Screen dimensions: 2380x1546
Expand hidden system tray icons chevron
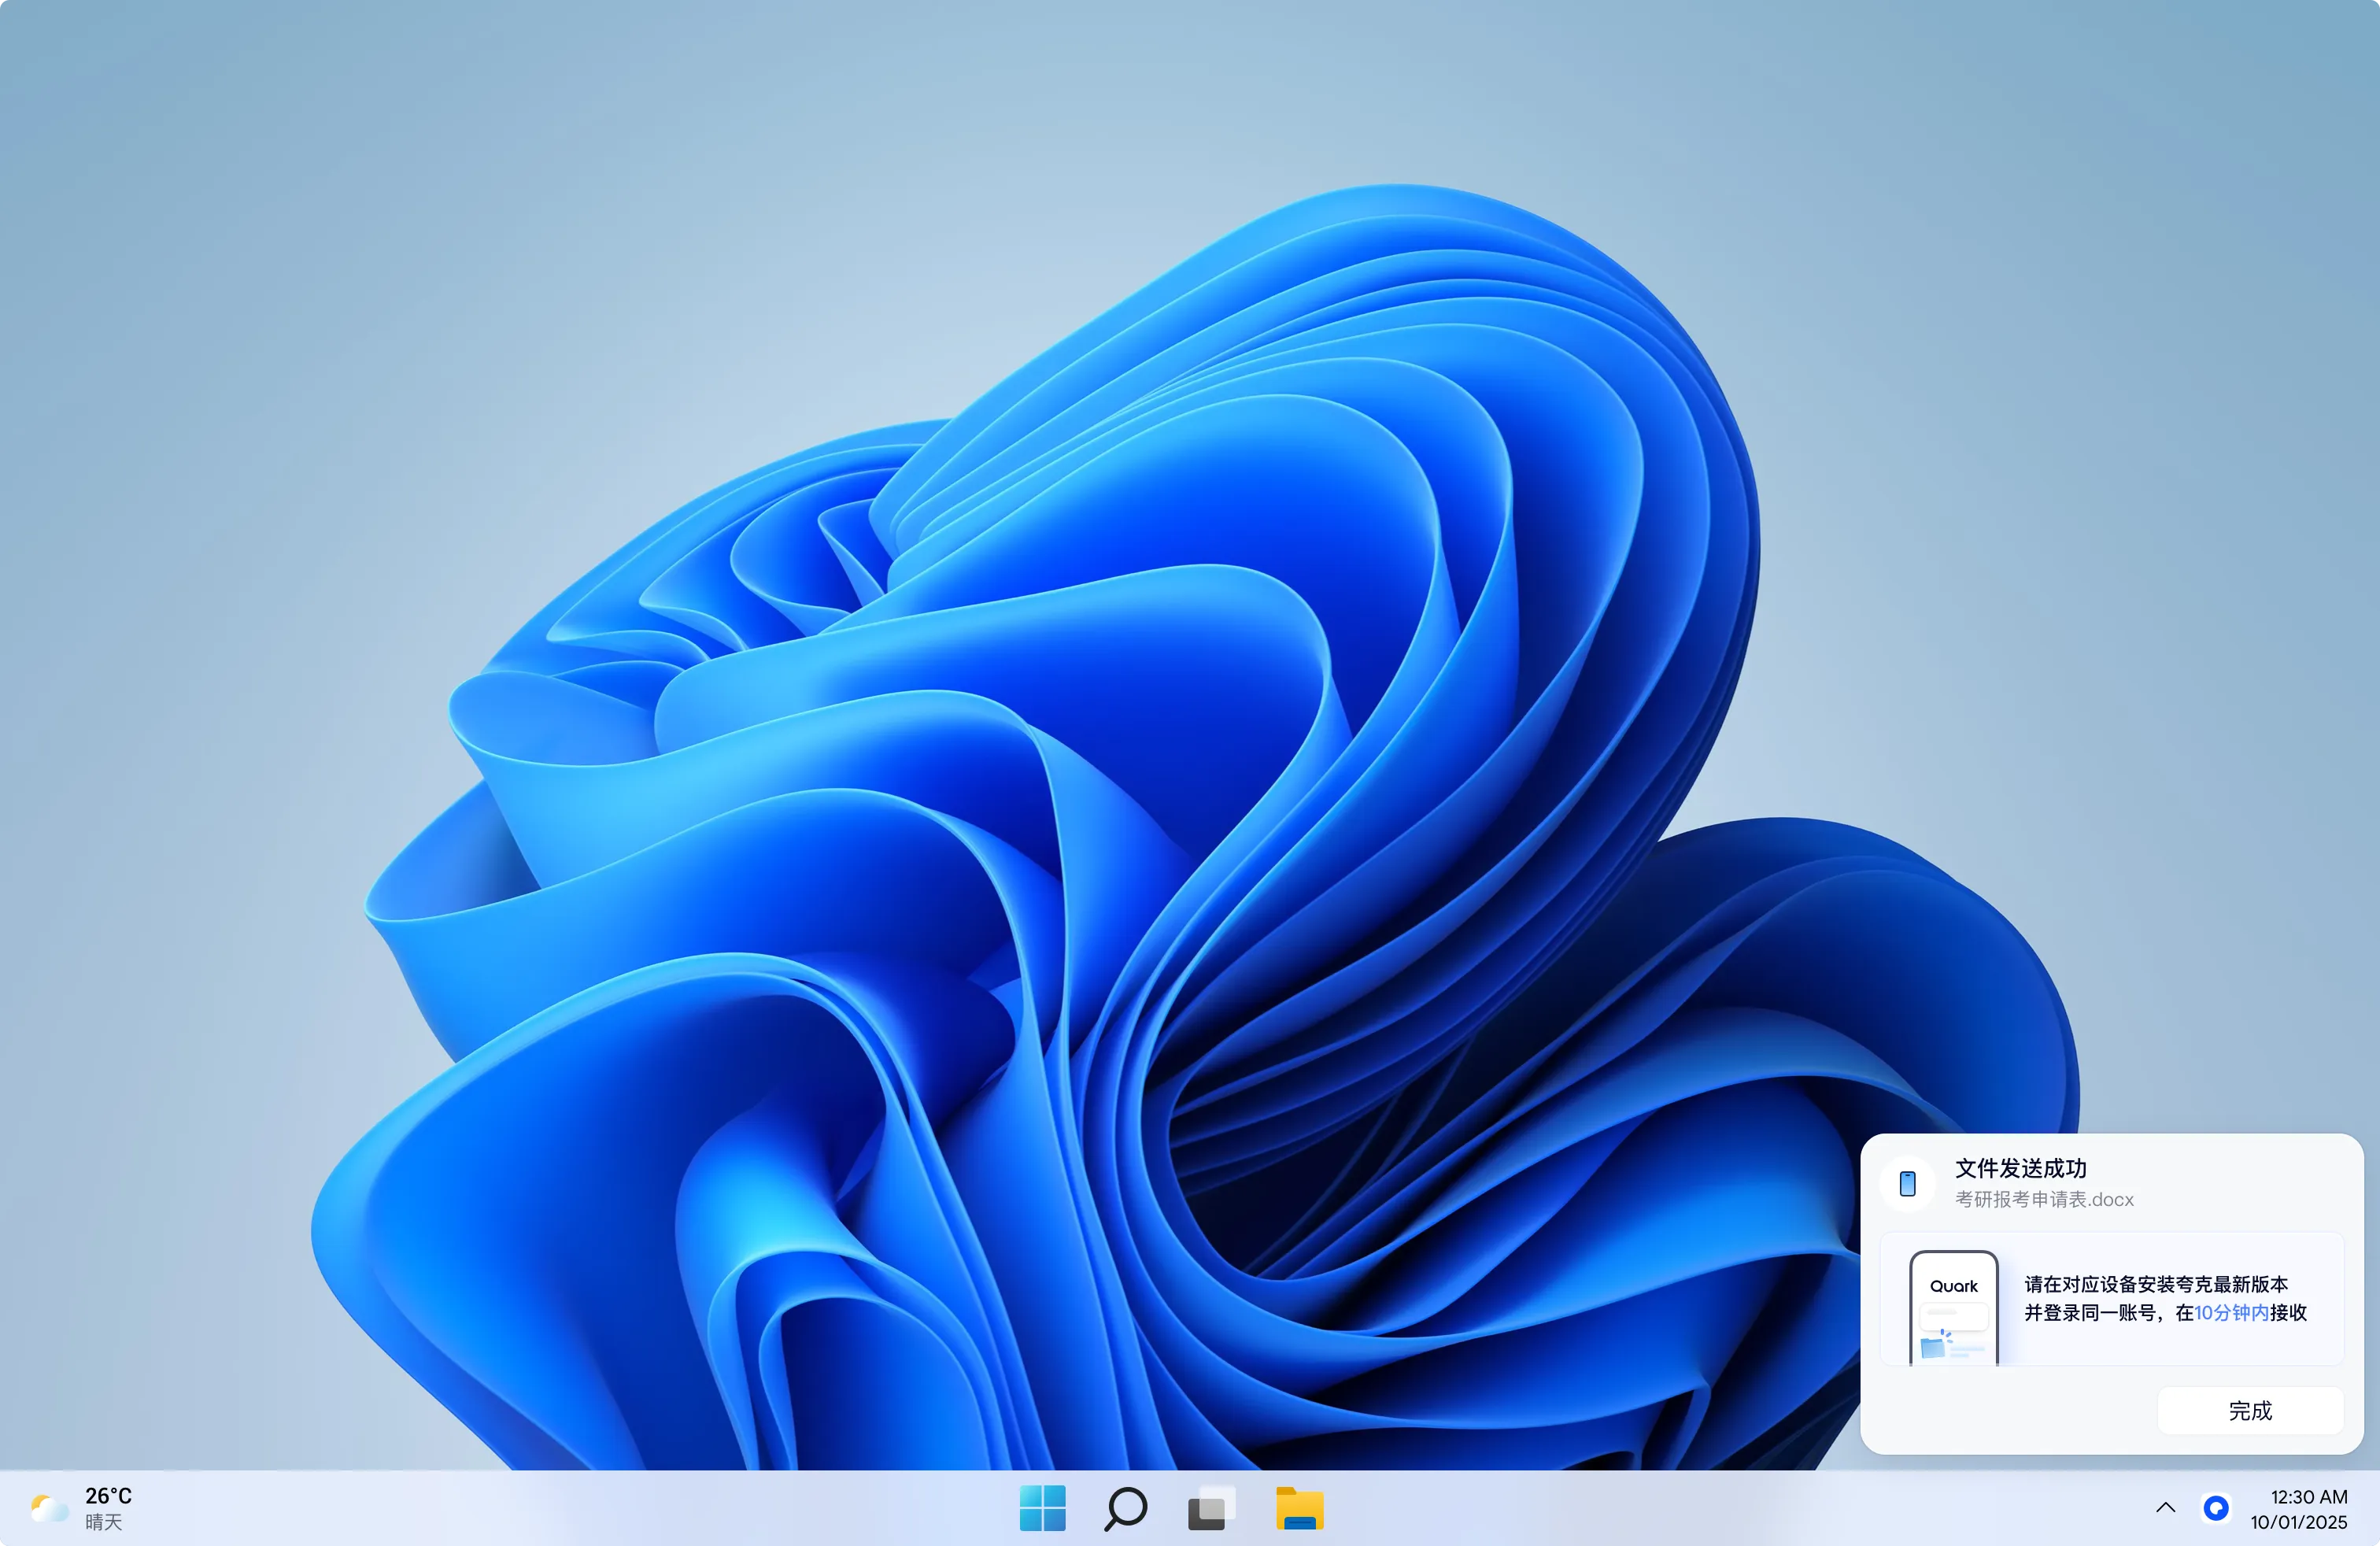[x=2165, y=1508]
